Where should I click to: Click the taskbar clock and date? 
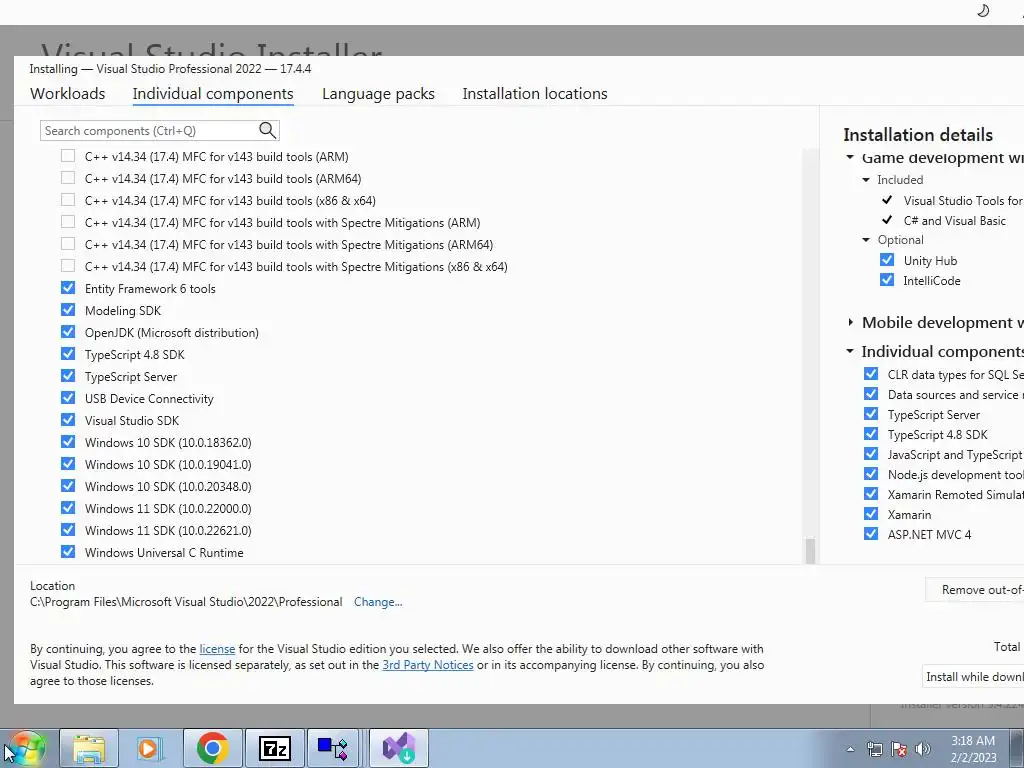pos(973,749)
